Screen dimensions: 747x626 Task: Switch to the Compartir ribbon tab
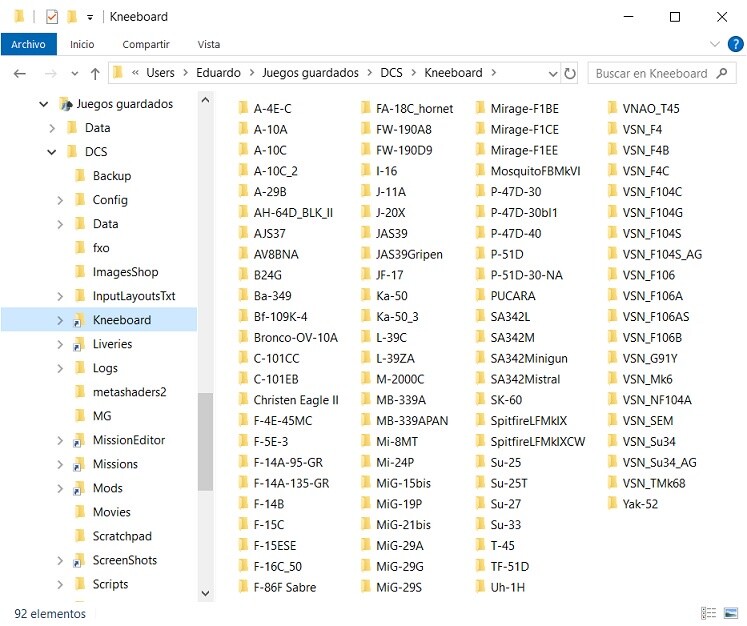(146, 44)
